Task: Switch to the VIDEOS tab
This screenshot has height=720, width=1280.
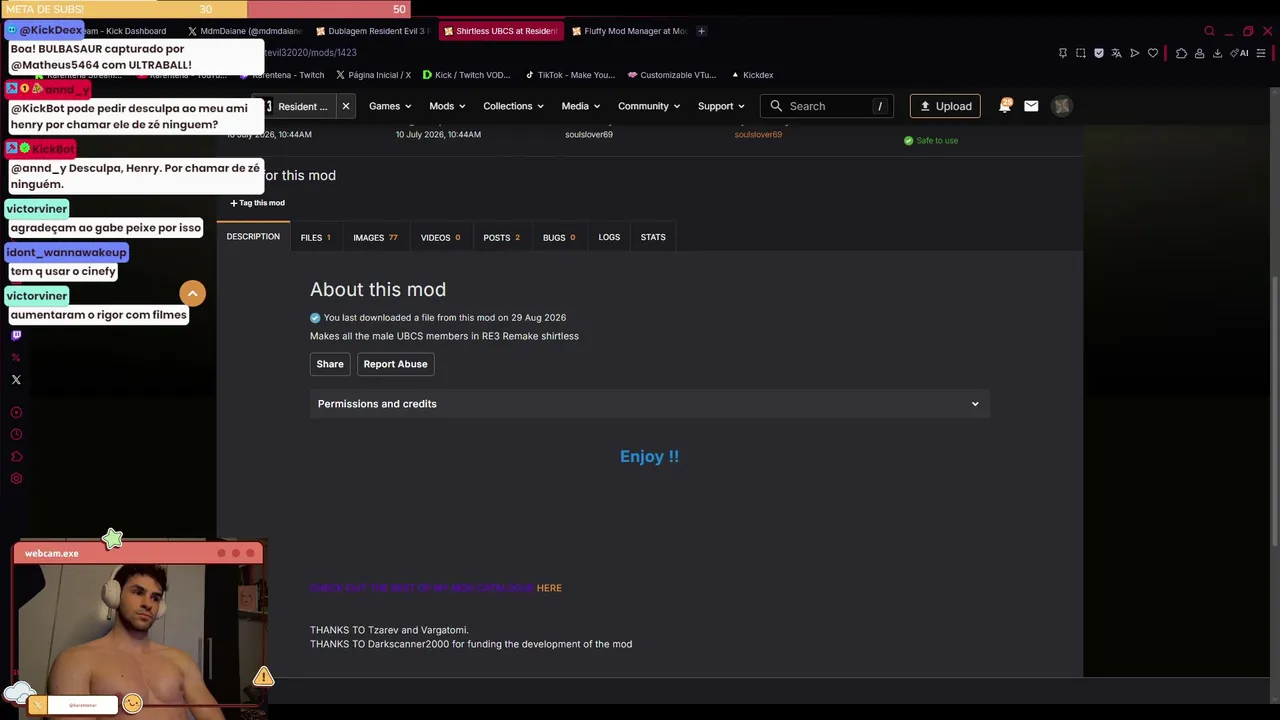Action: pyautogui.click(x=440, y=237)
